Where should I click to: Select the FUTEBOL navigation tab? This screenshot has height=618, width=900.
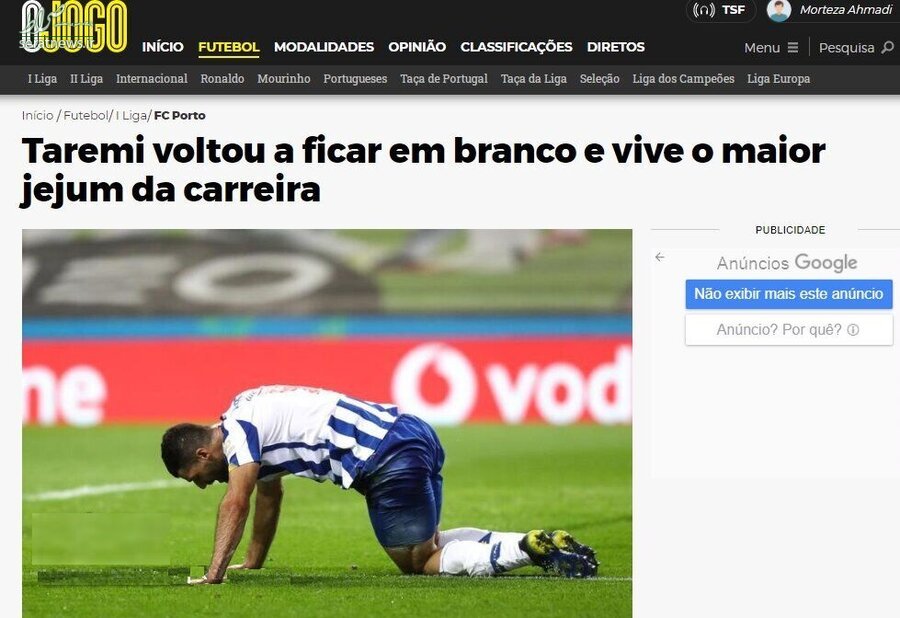point(228,47)
